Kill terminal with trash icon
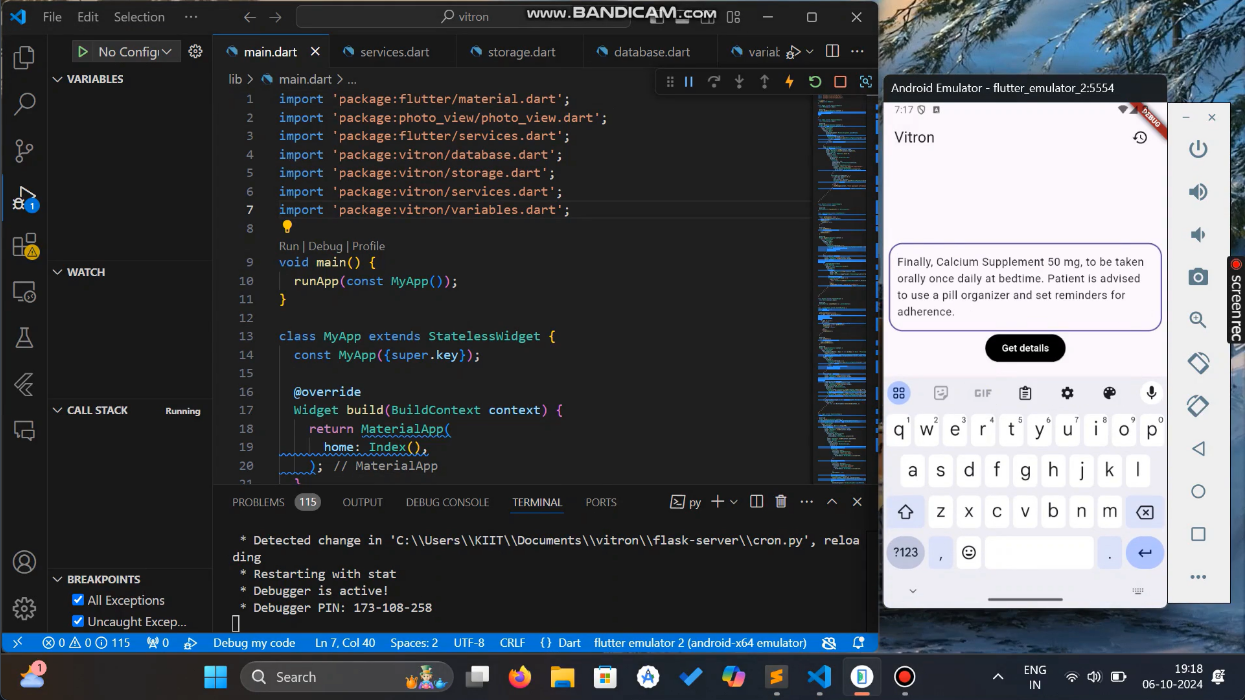 781,502
